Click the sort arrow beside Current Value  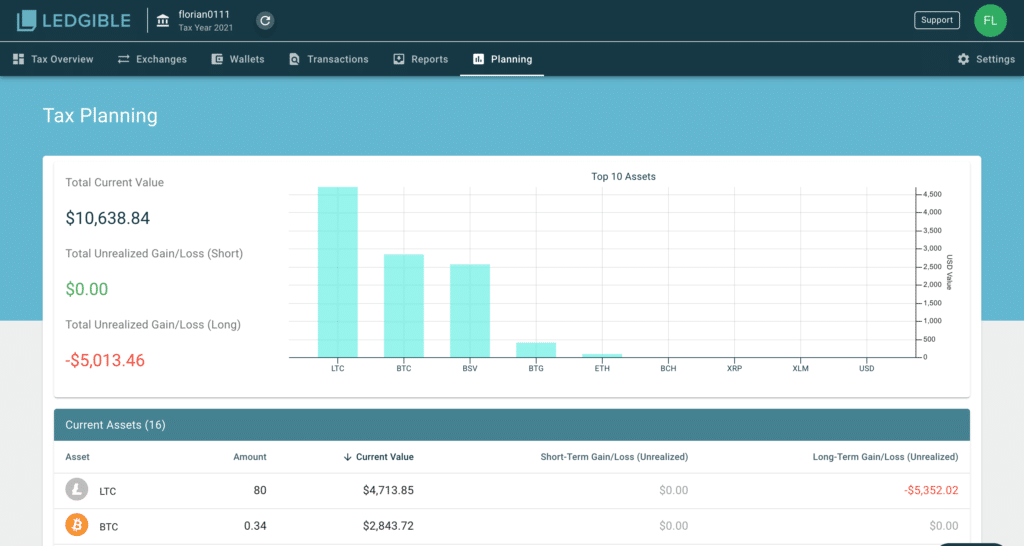click(347, 457)
